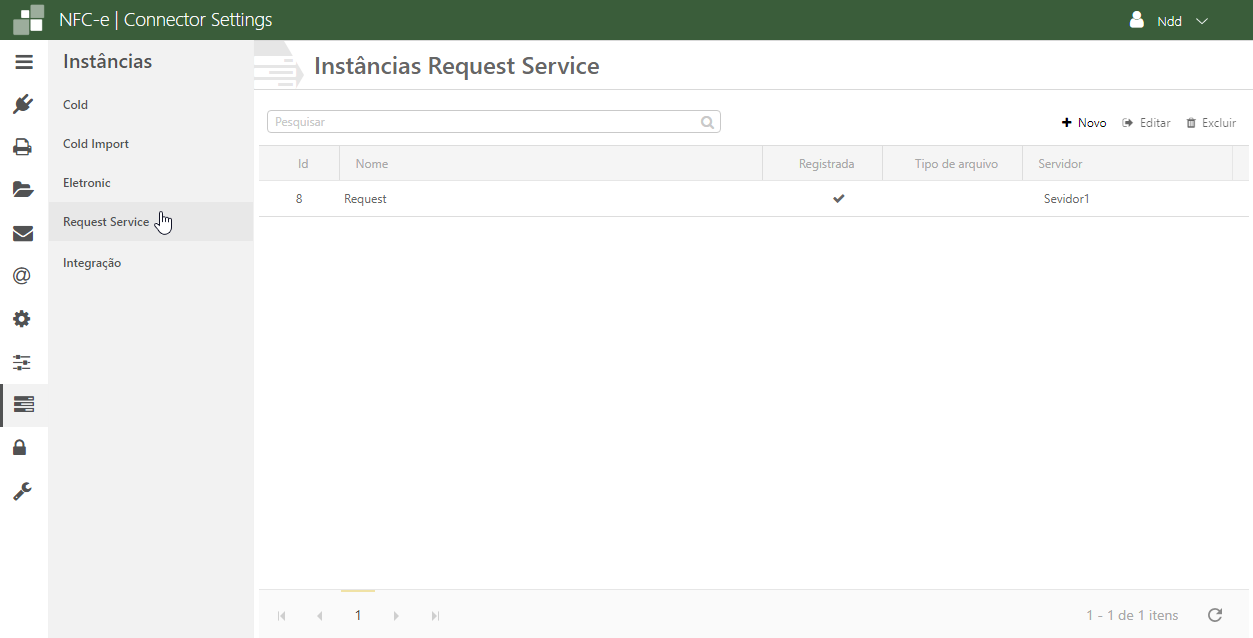Click the Registrada checkmark for Request row
This screenshot has width=1253, height=638.
click(x=839, y=199)
